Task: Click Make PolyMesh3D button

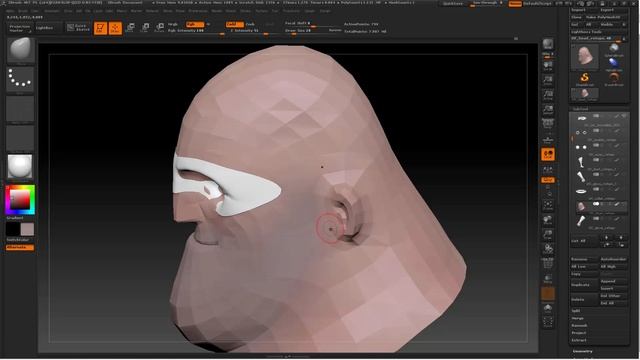Action: click(607, 17)
